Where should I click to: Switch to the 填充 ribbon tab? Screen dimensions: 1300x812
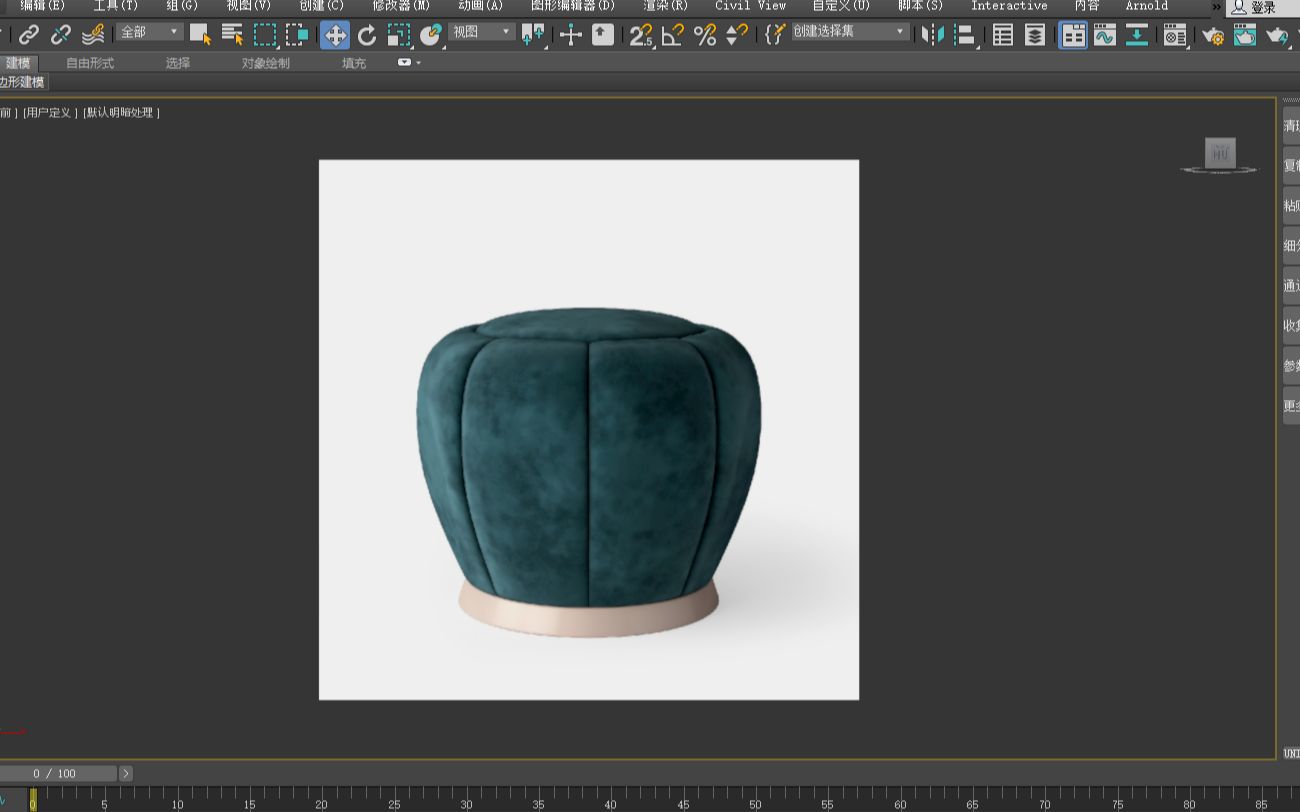pos(354,63)
